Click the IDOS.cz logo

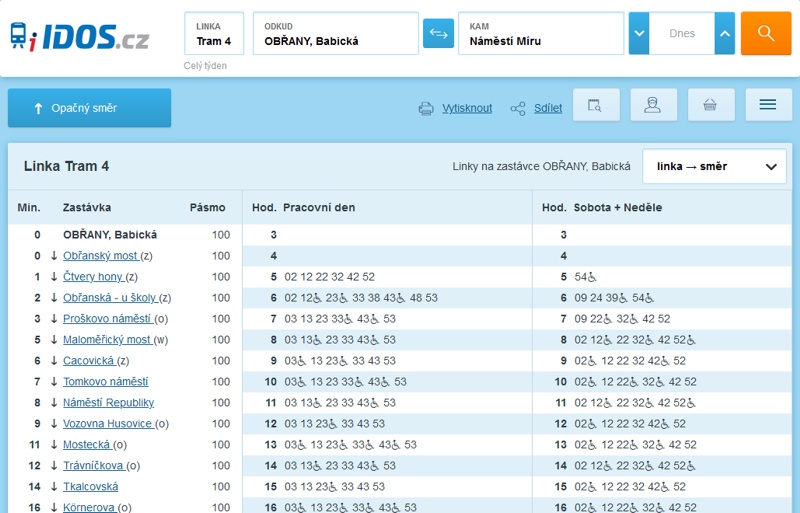click(x=79, y=36)
